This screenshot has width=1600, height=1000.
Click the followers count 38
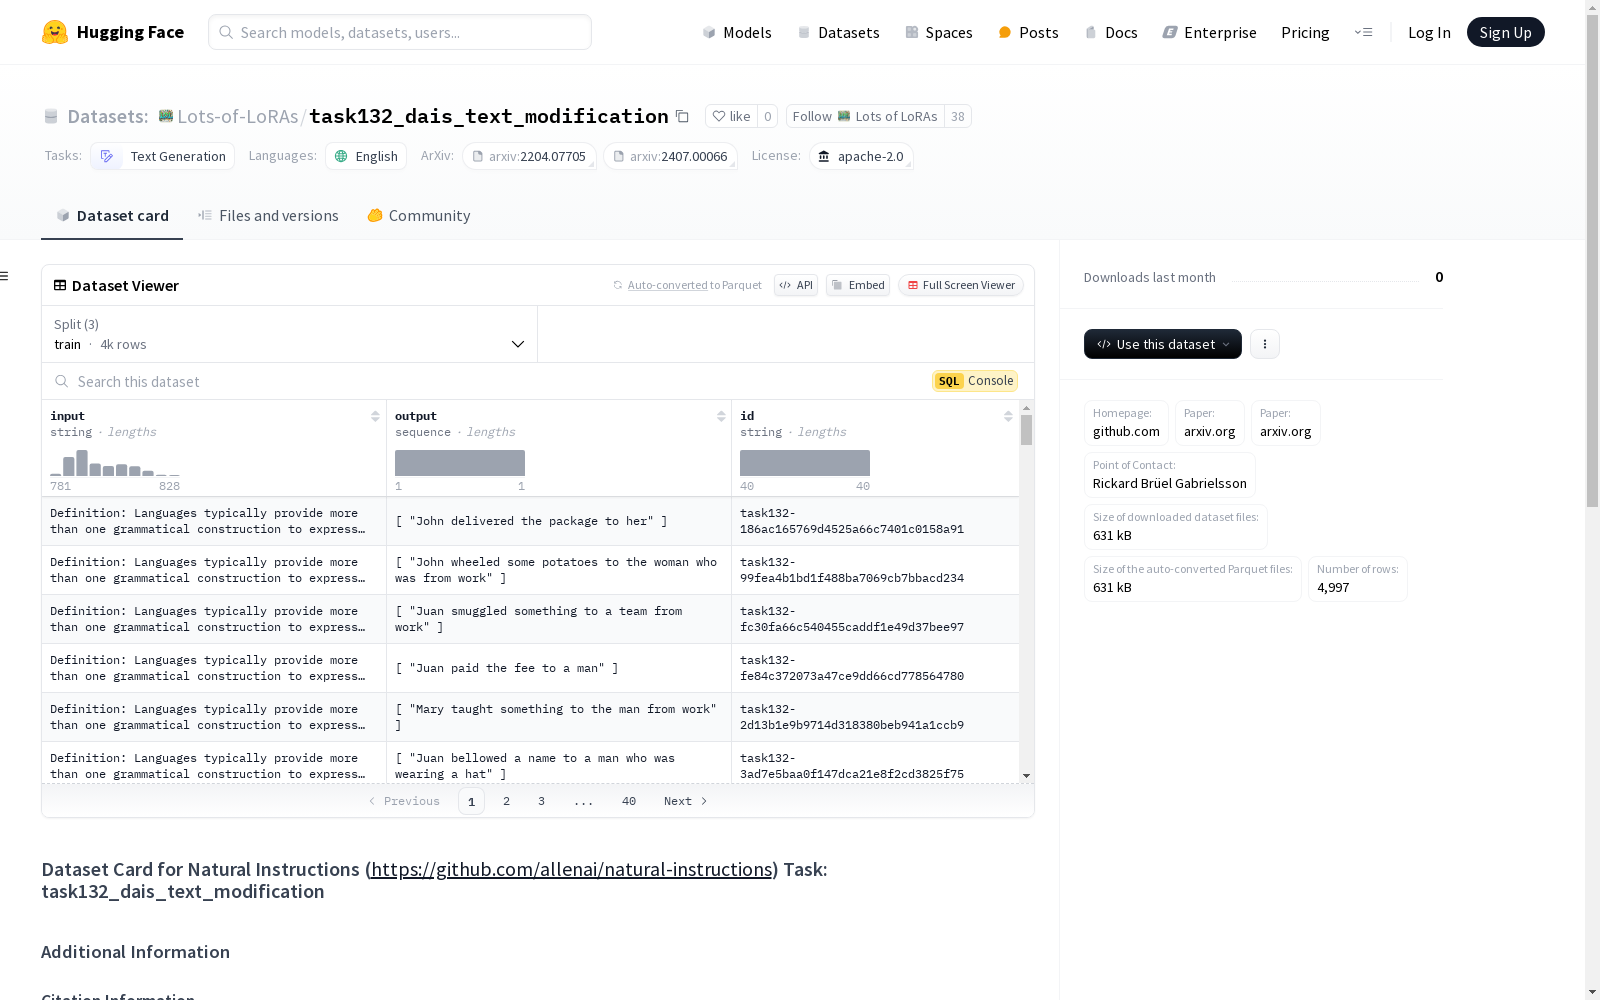[x=958, y=116]
